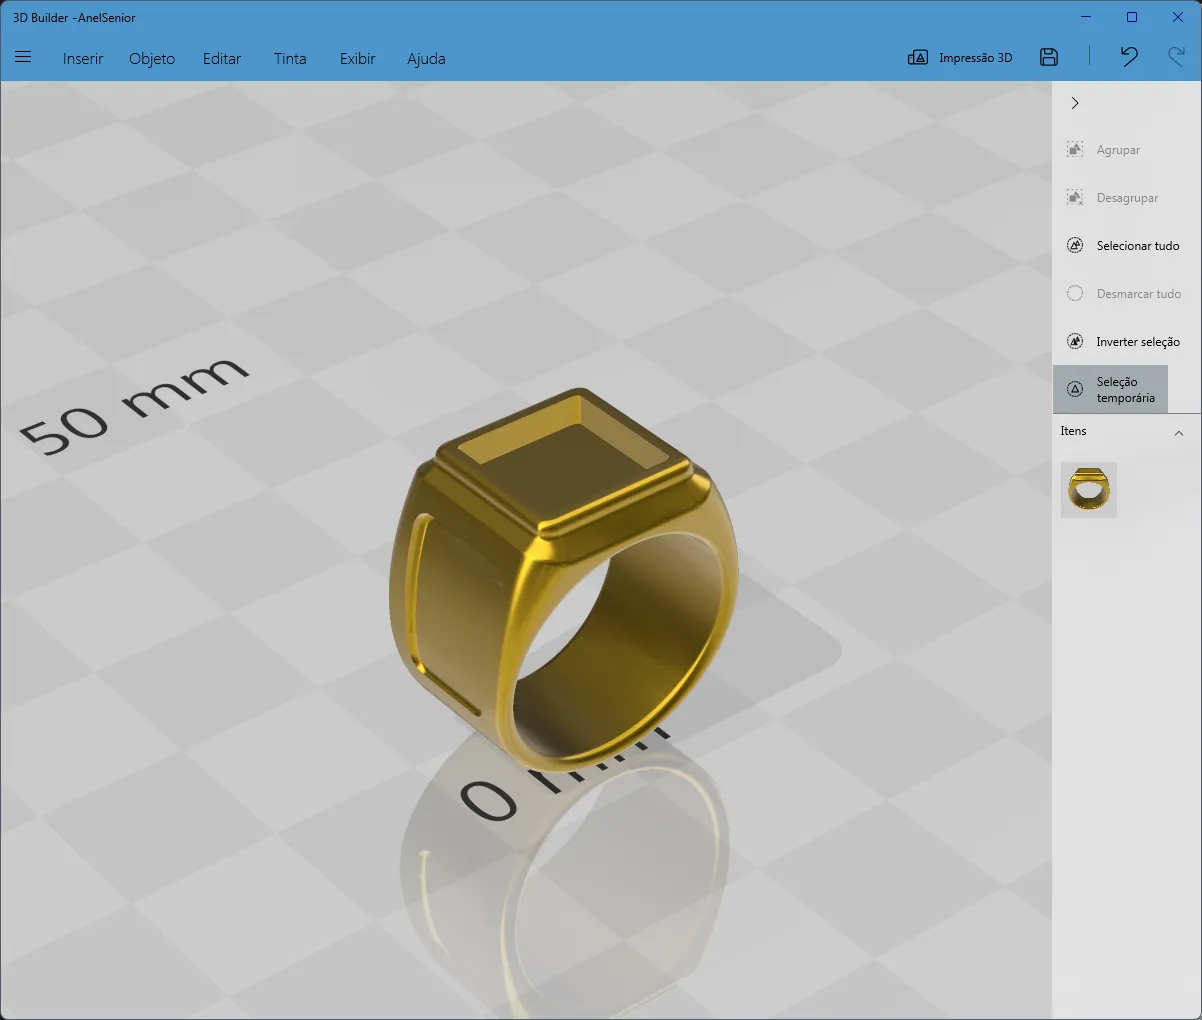Click the Desmarcar tudo circle icon
1202x1020 pixels.
coord(1075,293)
